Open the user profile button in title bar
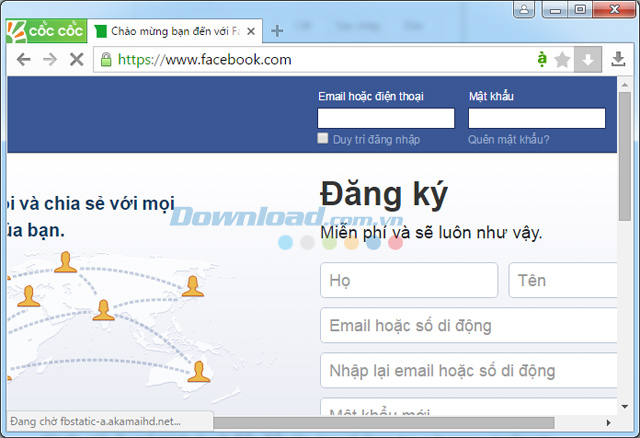This screenshot has width=640, height=438. click(524, 9)
